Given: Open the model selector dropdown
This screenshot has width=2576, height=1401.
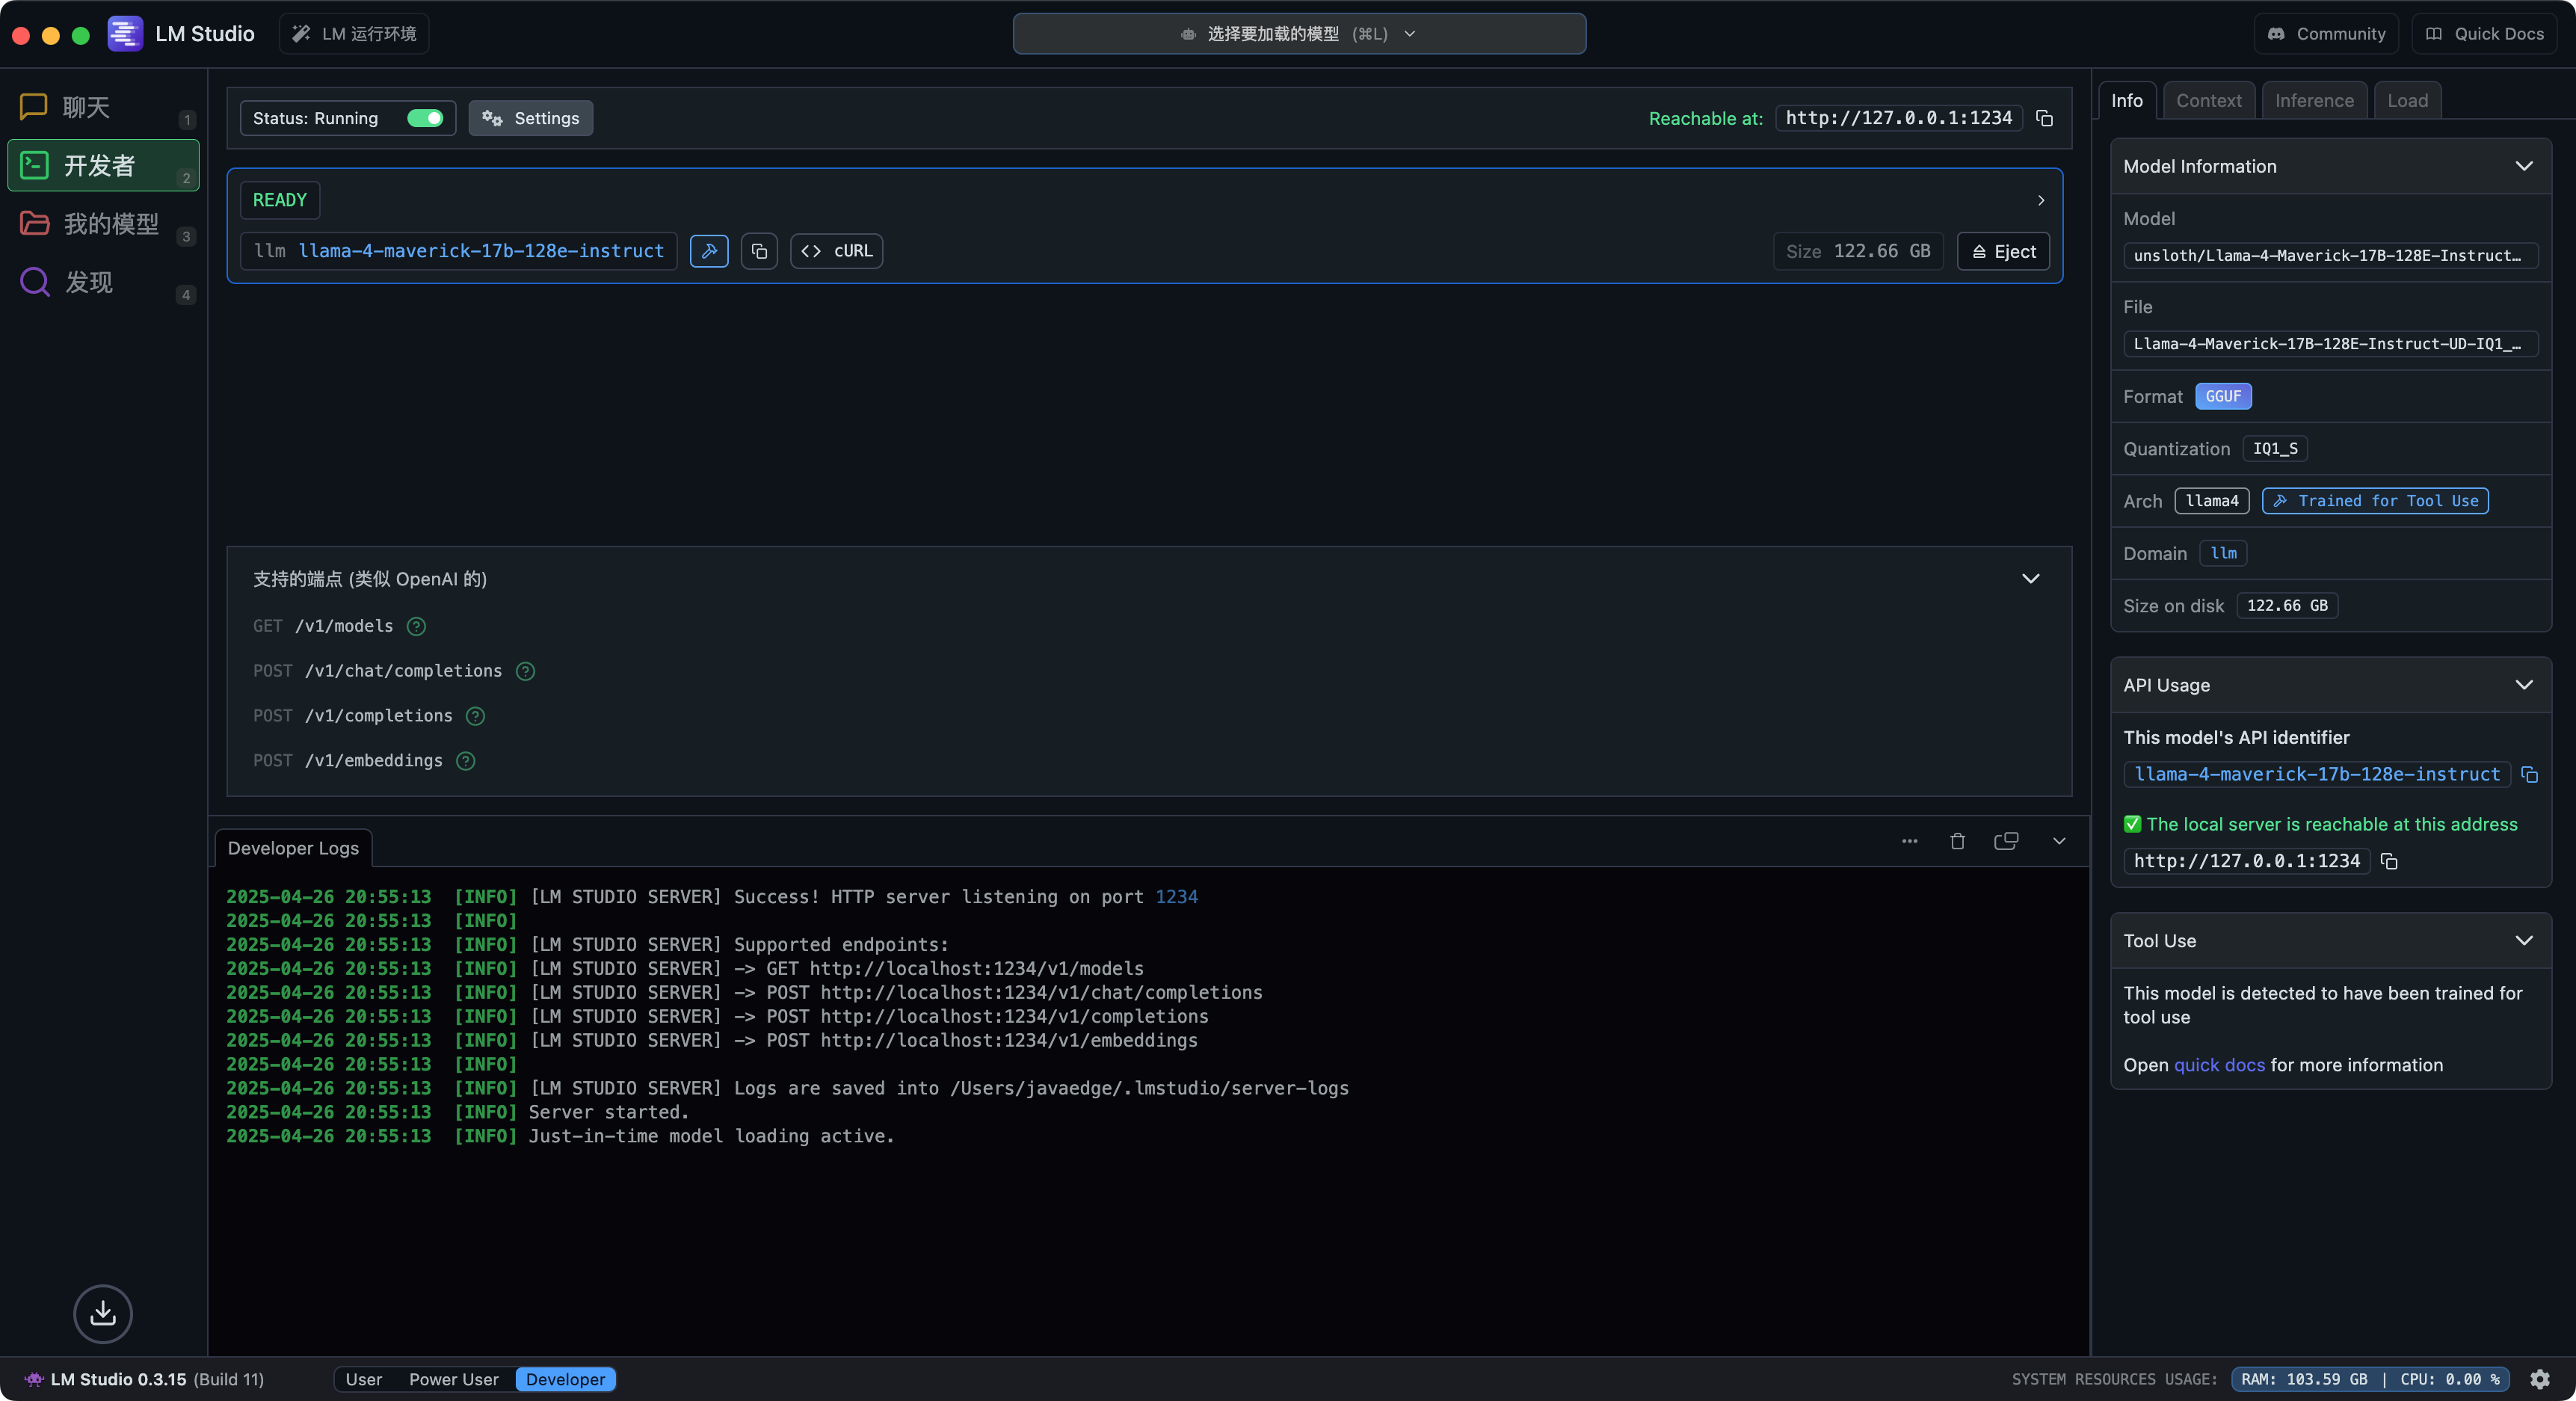Looking at the screenshot, I should click(1298, 34).
